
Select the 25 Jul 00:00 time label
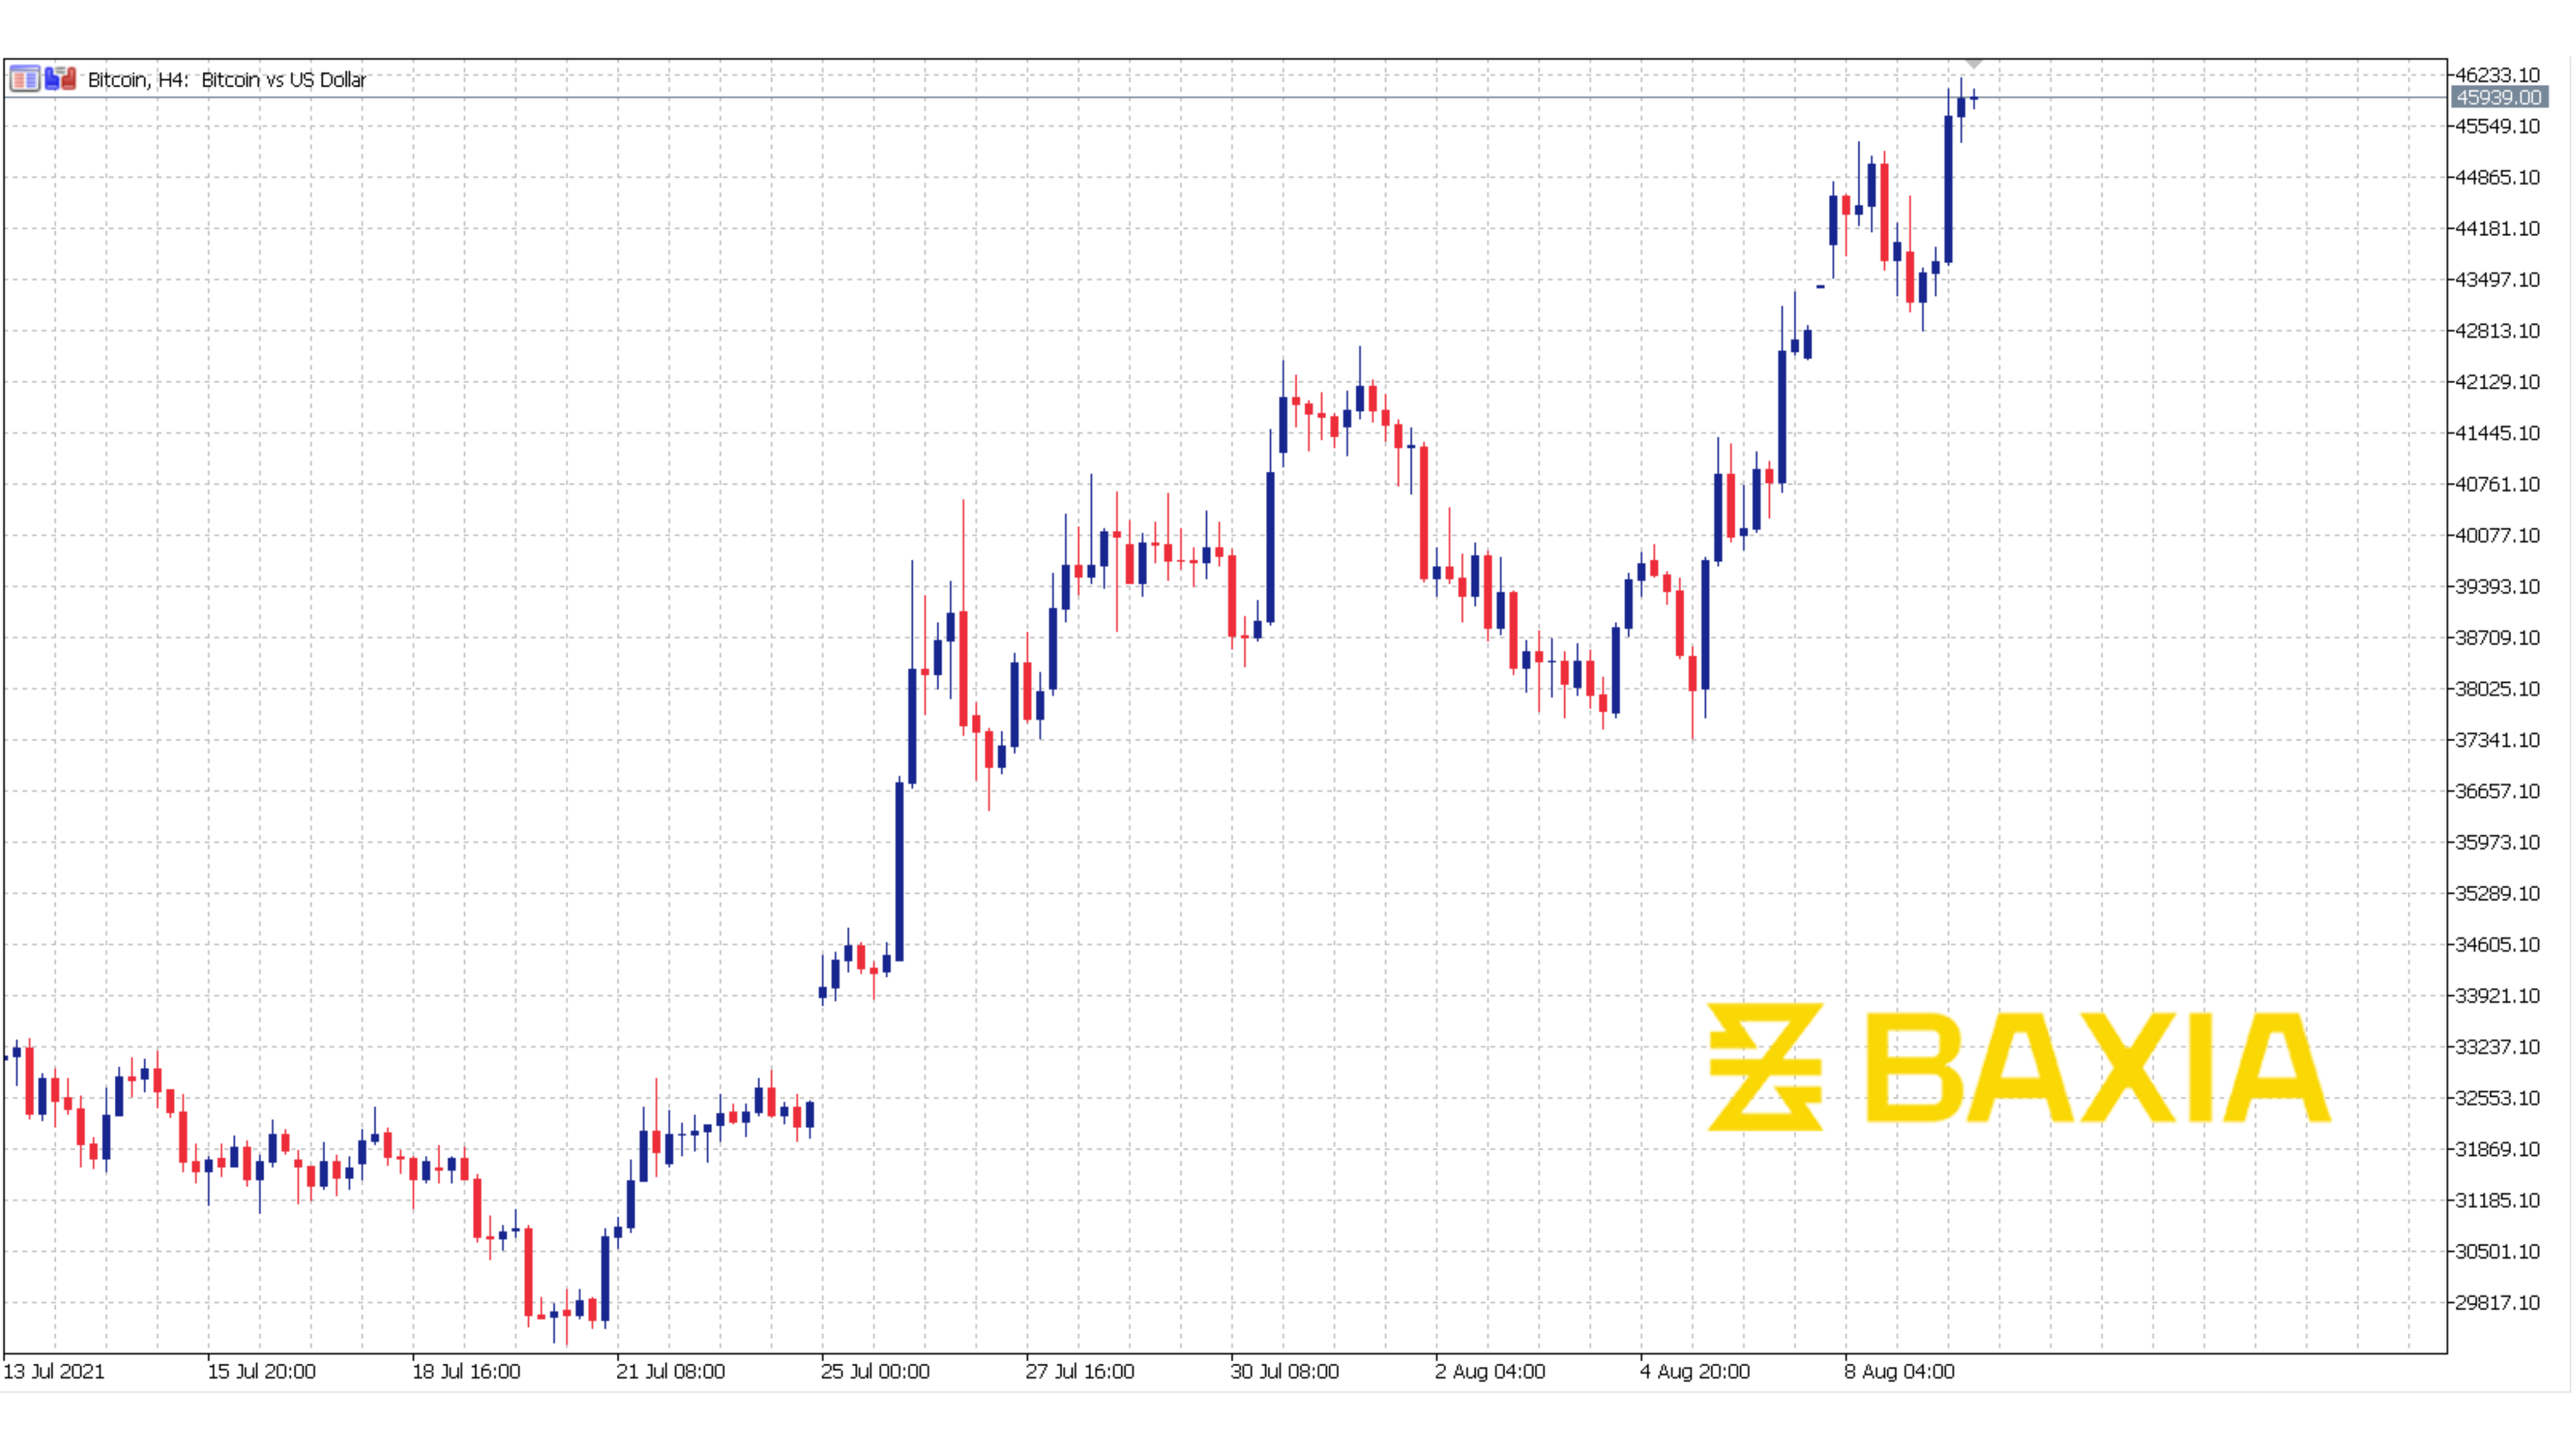875,1371
